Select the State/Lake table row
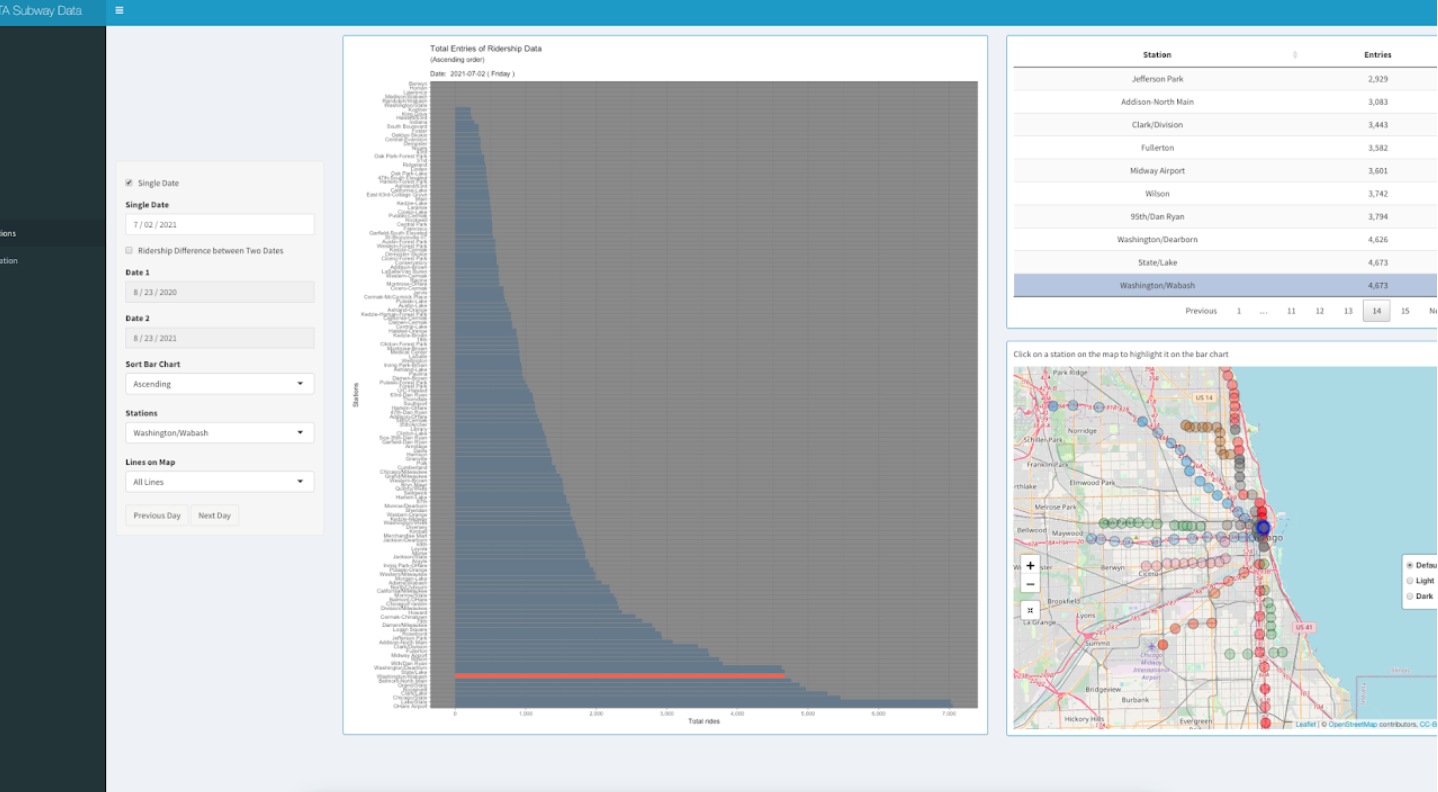 coord(1226,262)
